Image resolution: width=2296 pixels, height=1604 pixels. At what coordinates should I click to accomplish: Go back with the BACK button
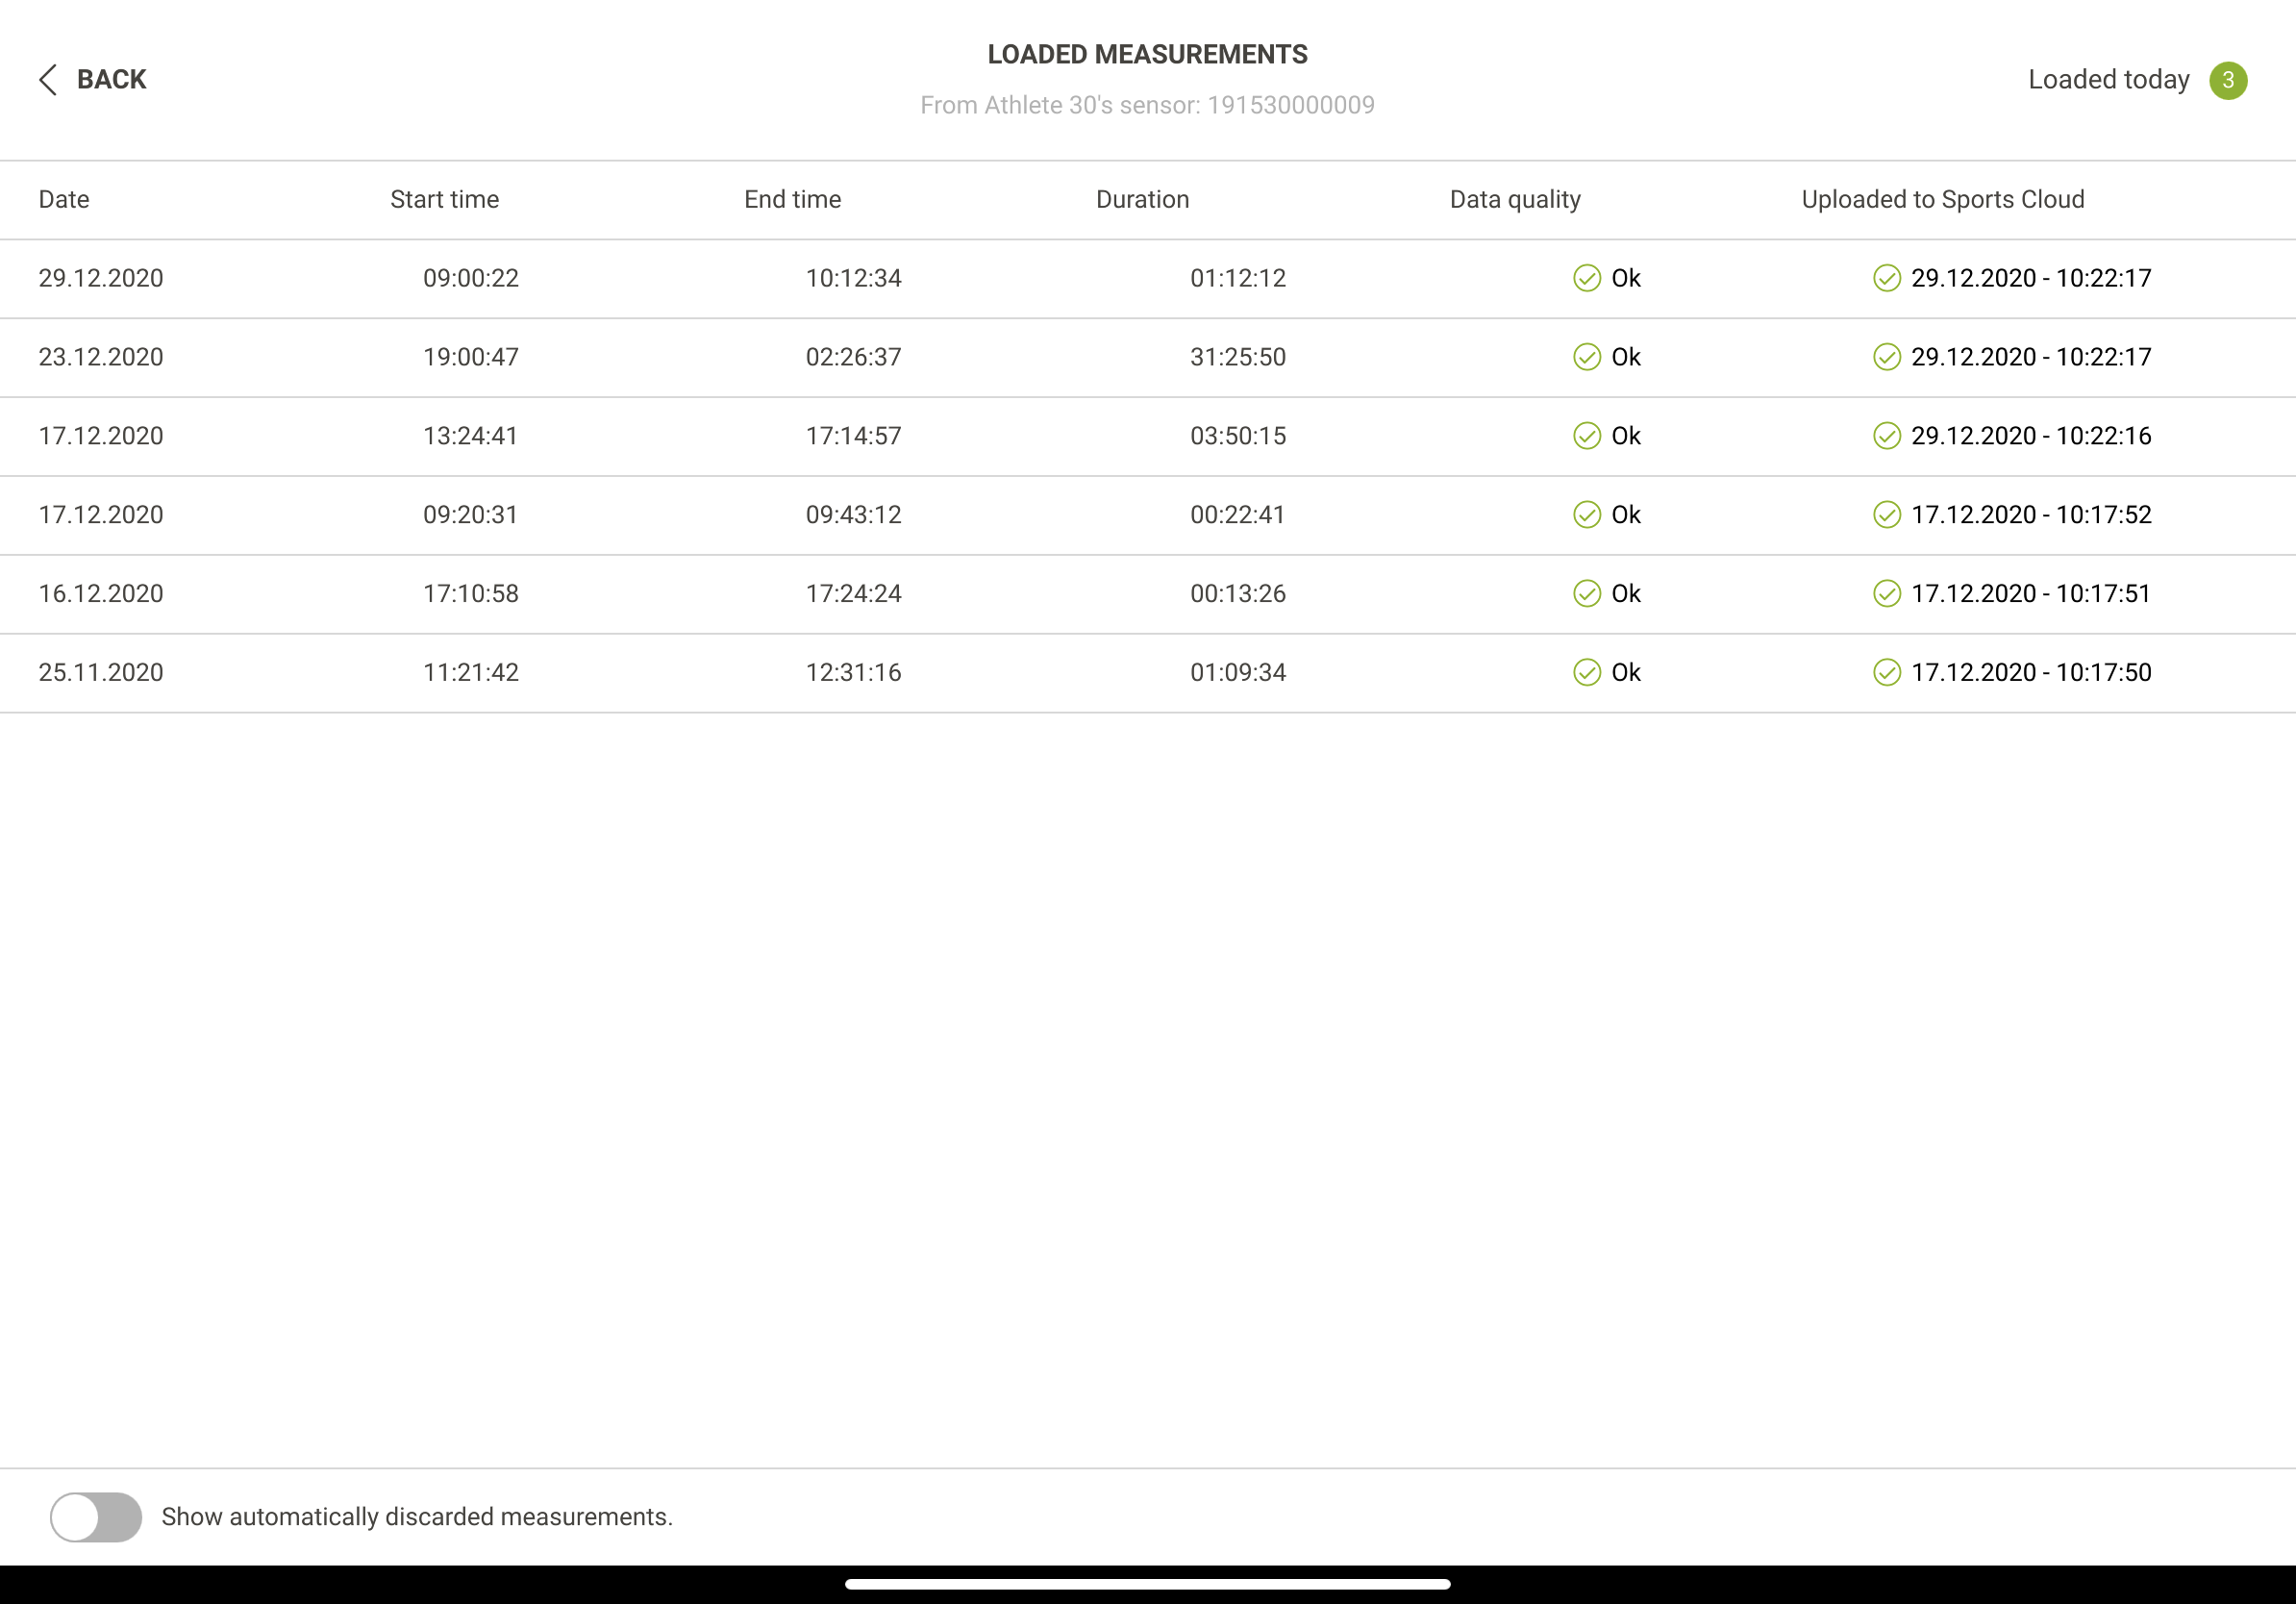coord(92,79)
